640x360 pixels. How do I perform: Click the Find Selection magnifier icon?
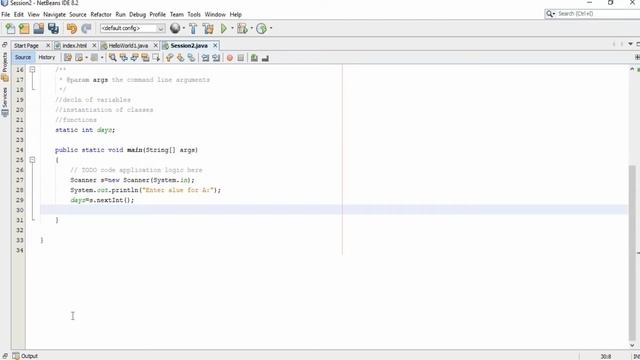point(112,58)
